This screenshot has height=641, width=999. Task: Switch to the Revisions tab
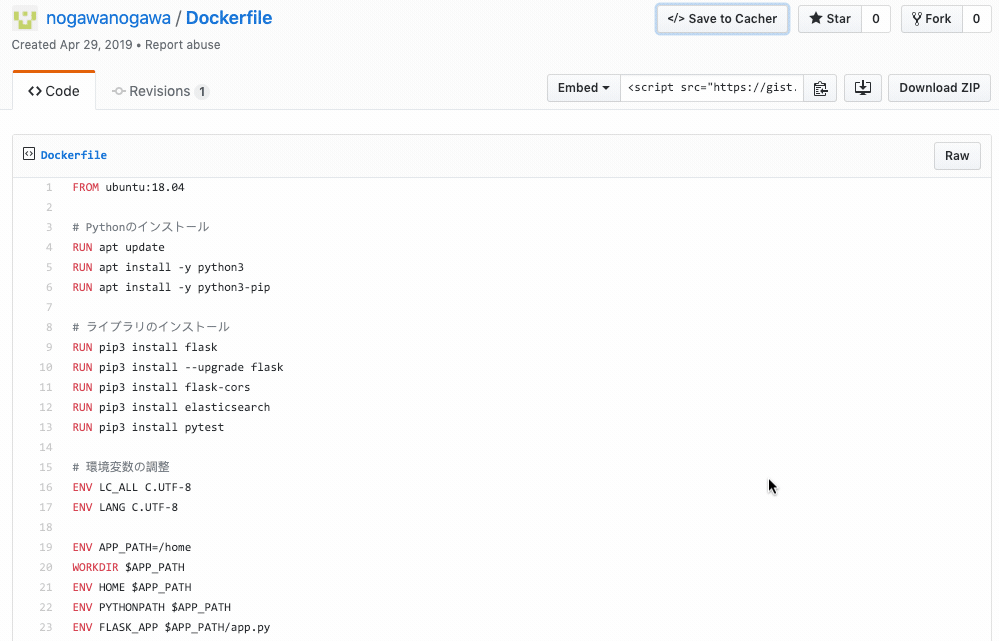point(161,91)
